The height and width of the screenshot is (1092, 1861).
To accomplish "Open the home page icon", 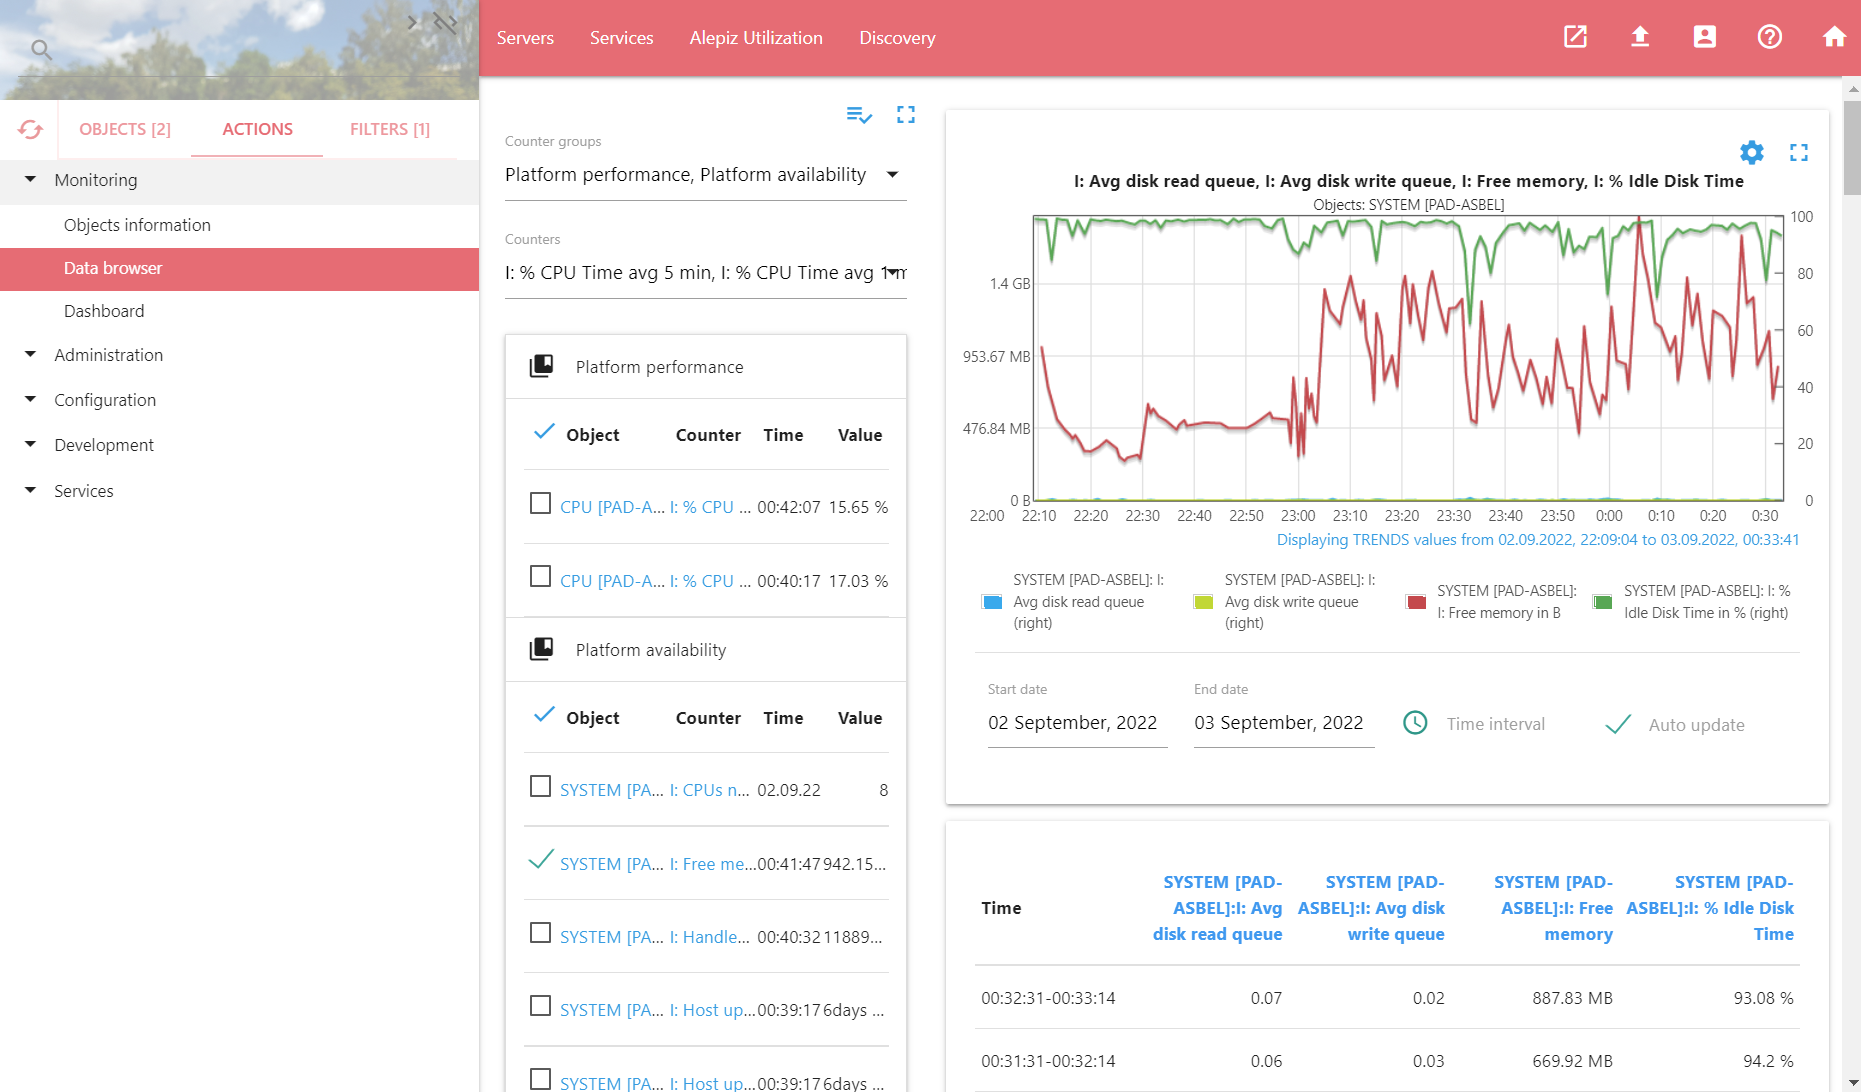I will (x=1834, y=37).
